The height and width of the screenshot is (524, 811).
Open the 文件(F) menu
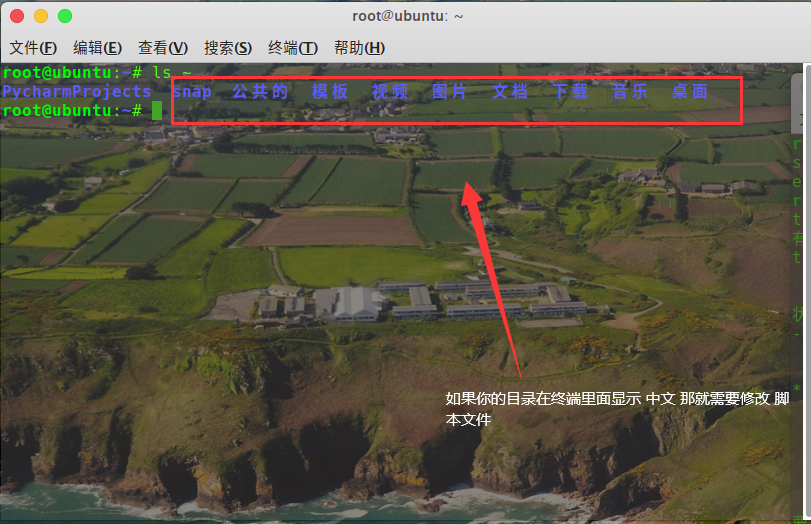pos(33,48)
